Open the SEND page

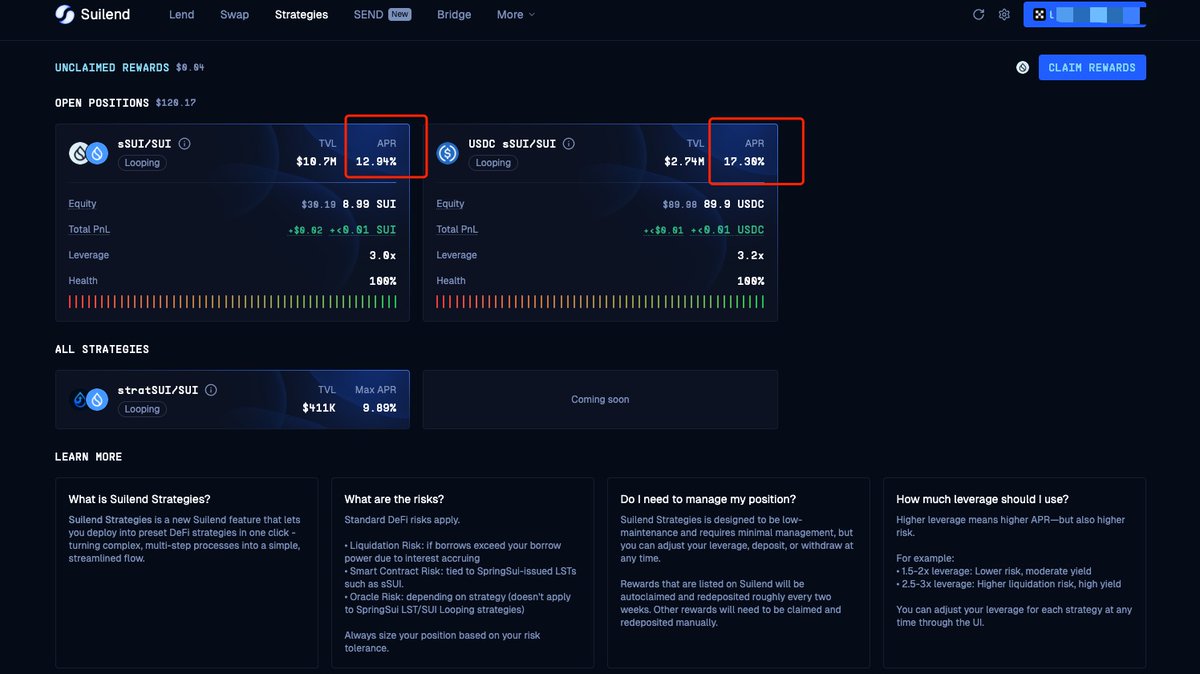click(x=368, y=15)
